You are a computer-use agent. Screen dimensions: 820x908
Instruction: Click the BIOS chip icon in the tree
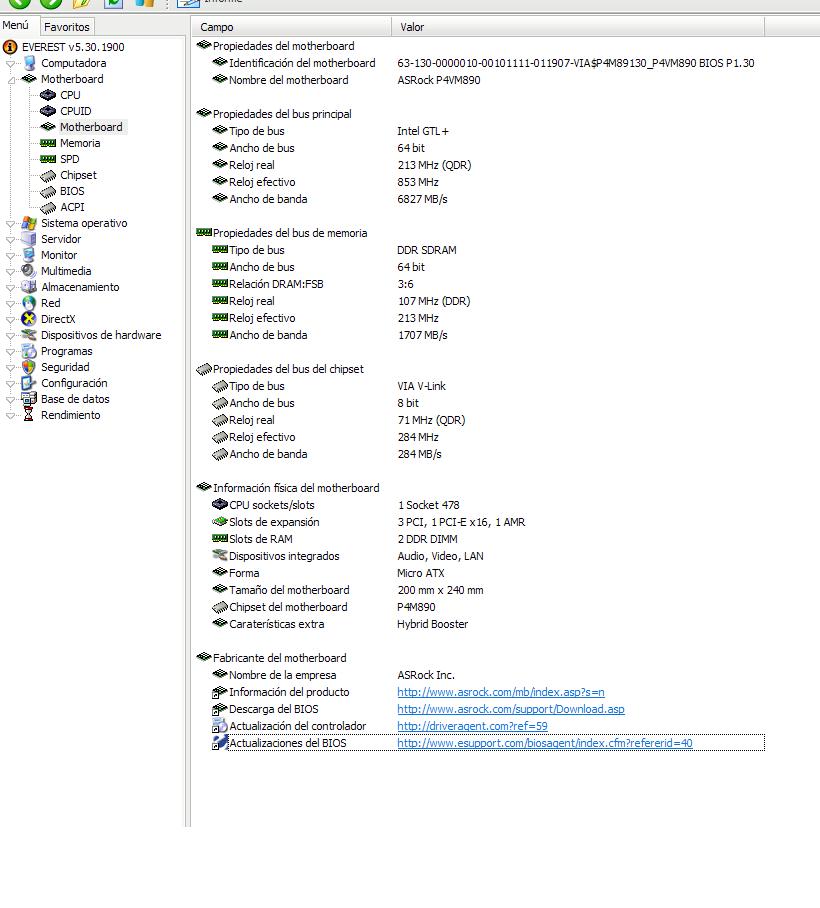pos(47,192)
